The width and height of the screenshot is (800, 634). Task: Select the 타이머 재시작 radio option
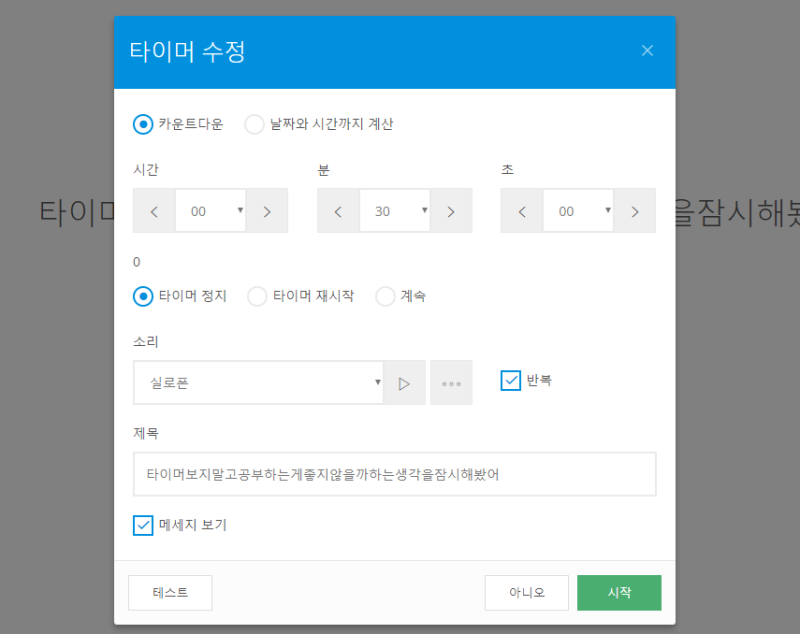pyautogui.click(x=257, y=296)
